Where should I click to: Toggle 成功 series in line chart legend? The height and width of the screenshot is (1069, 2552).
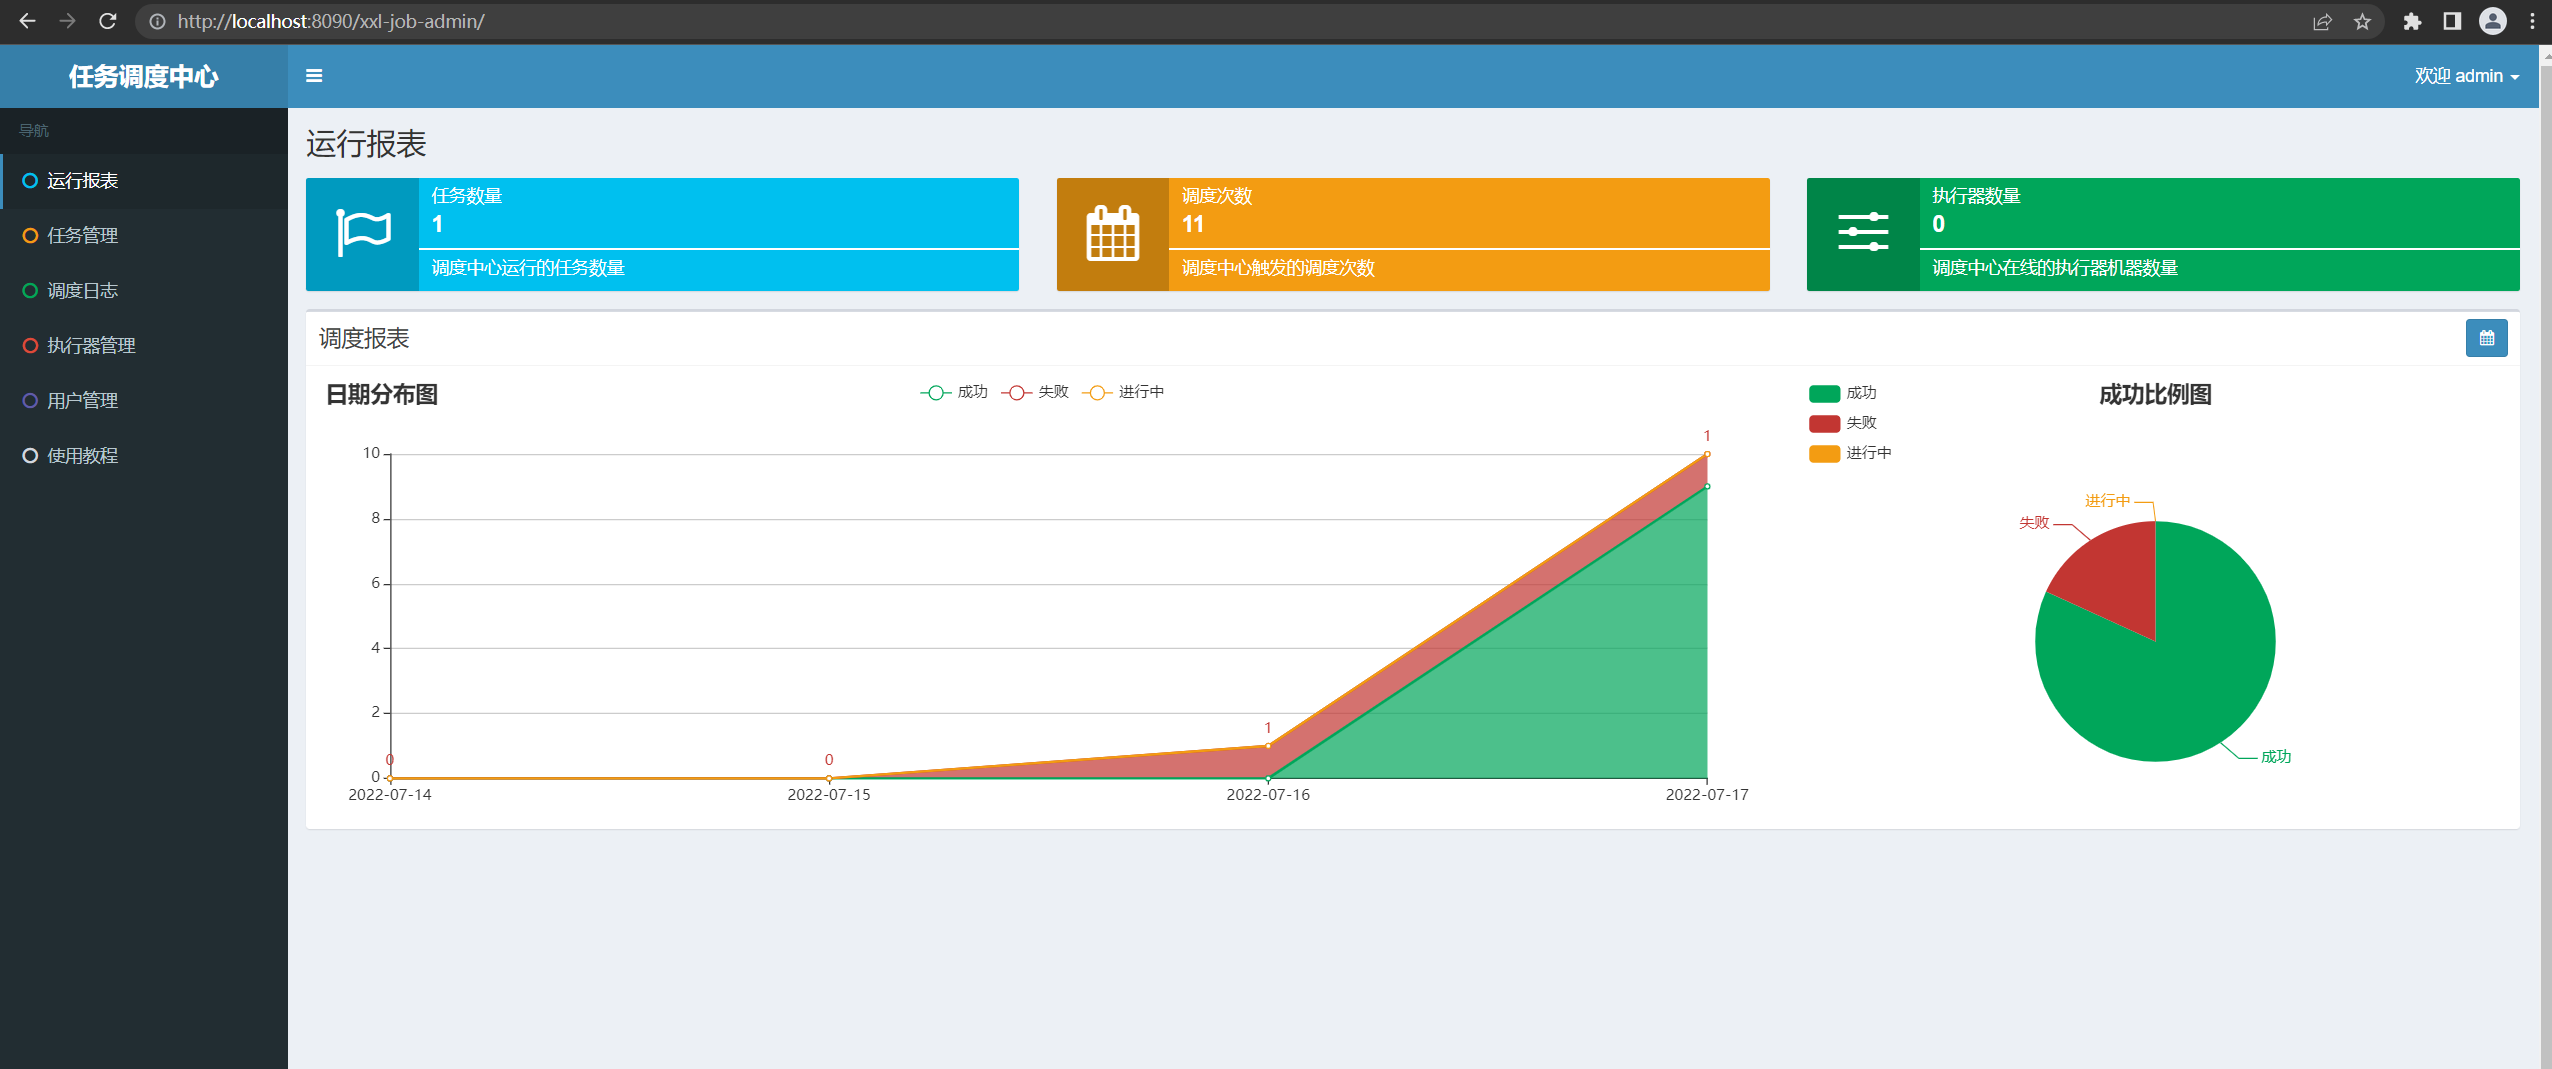click(x=954, y=393)
